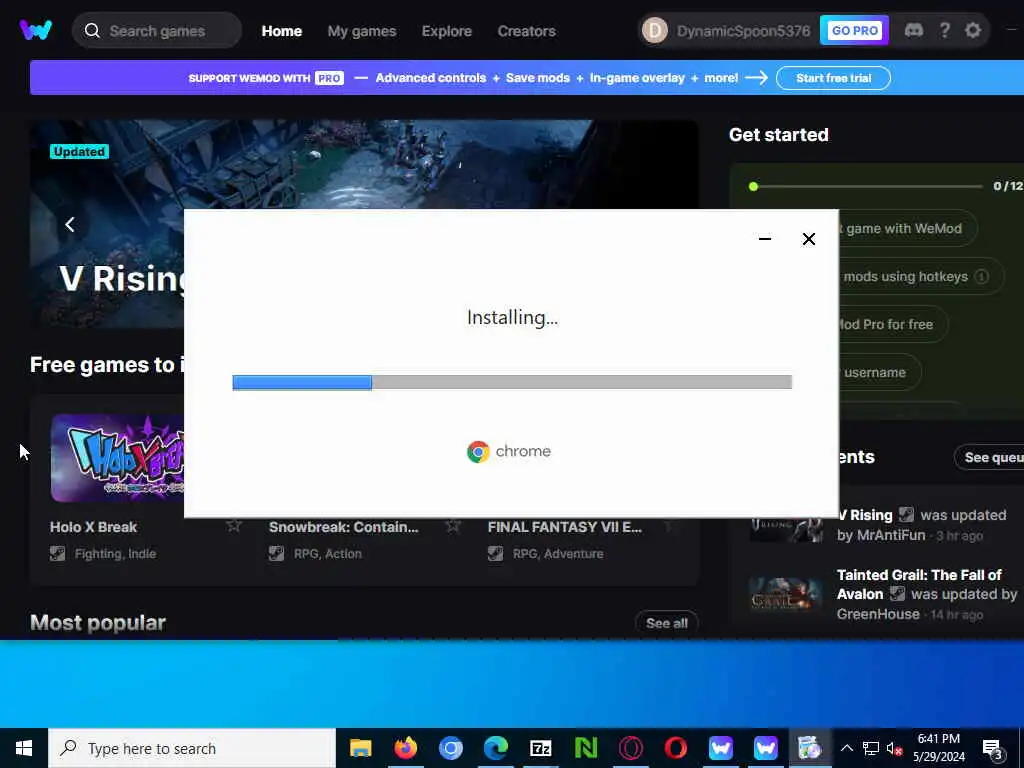
Task: Close the Chrome installer dialog
Action: pos(808,239)
